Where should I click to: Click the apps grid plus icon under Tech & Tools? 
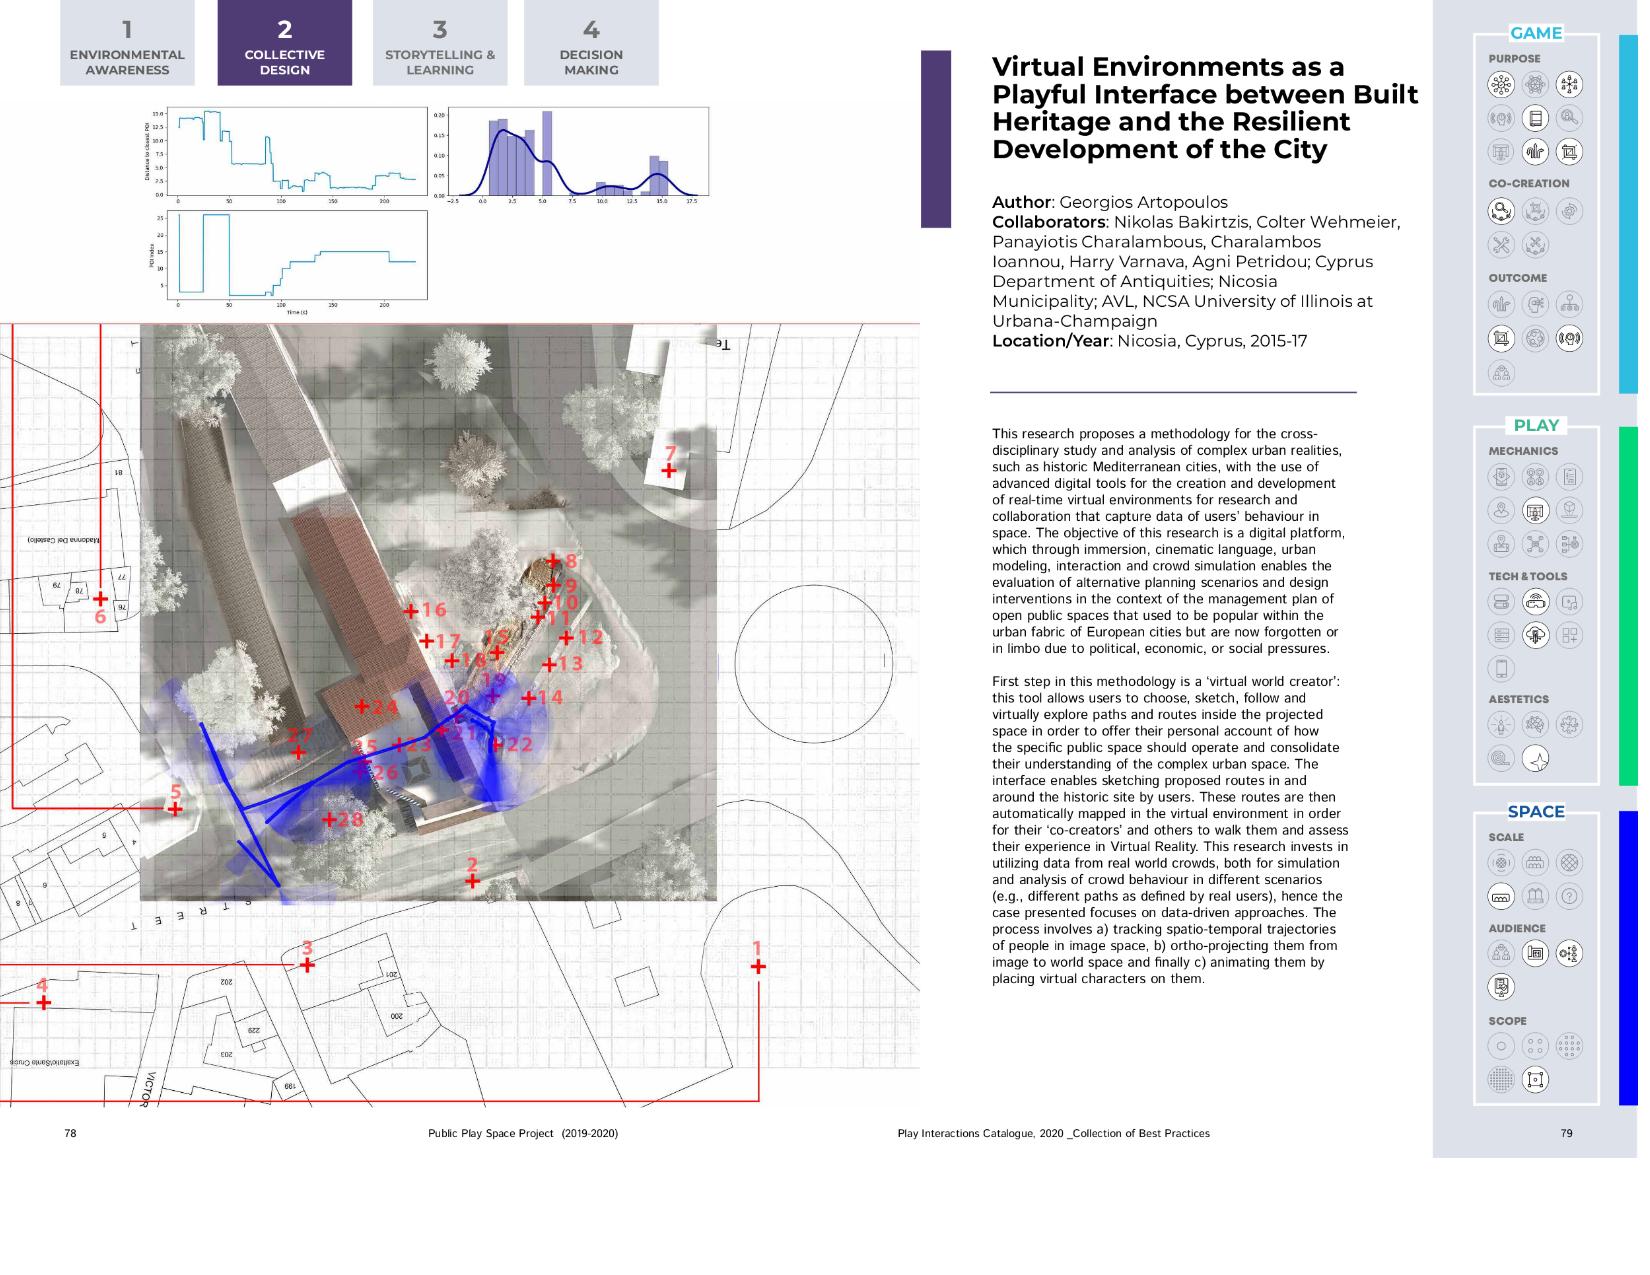[1569, 635]
